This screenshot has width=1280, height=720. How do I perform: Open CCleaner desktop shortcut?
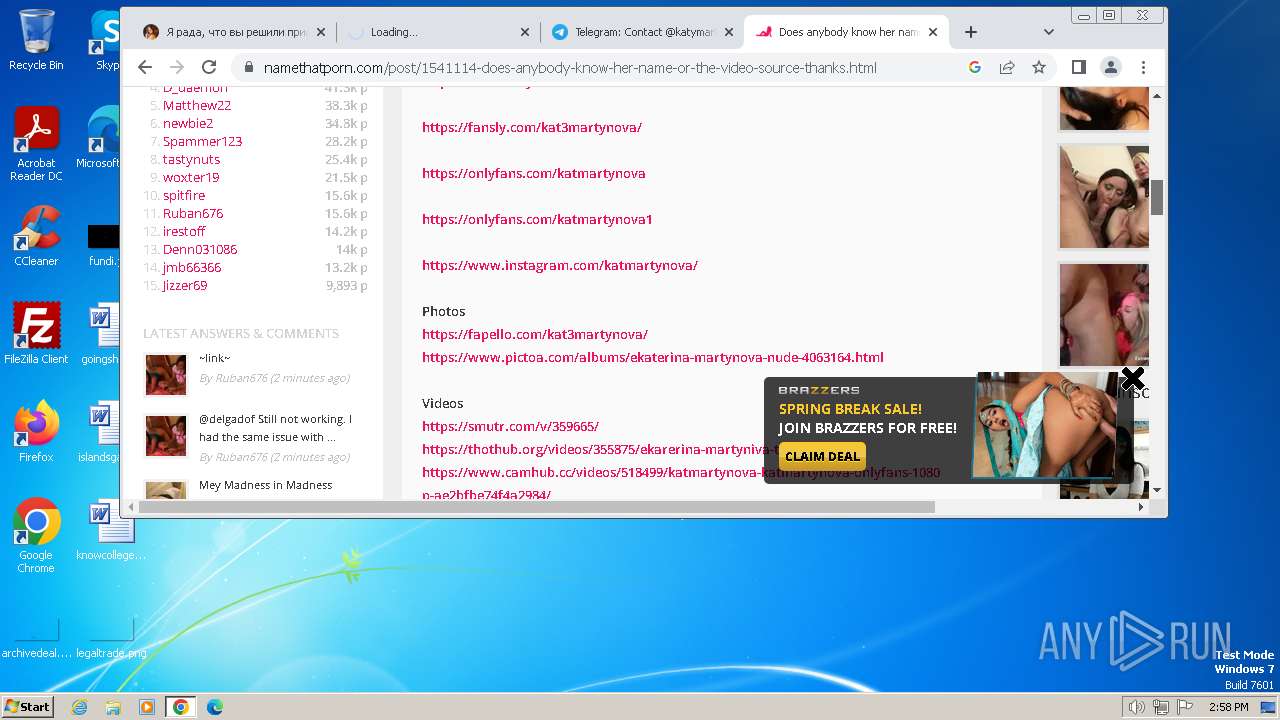[x=36, y=236]
